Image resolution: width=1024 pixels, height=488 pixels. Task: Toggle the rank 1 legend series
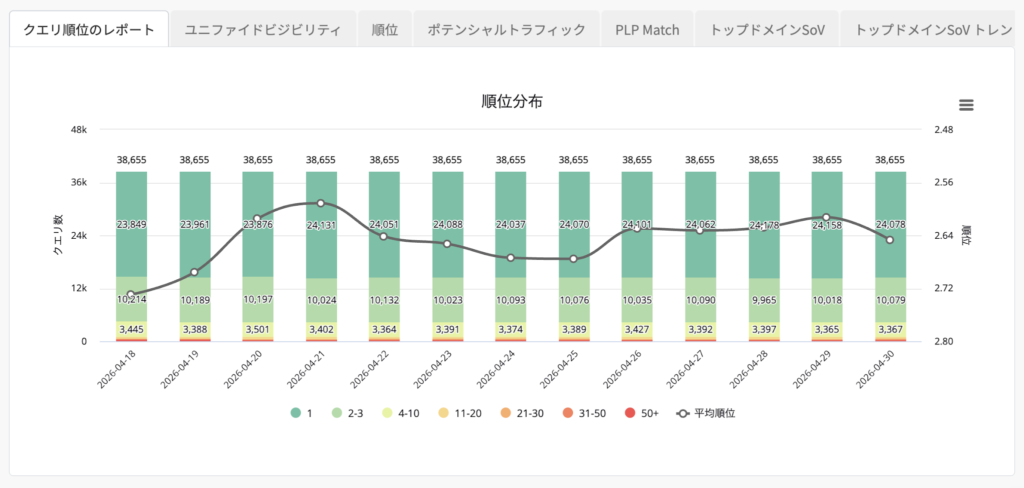pos(301,414)
